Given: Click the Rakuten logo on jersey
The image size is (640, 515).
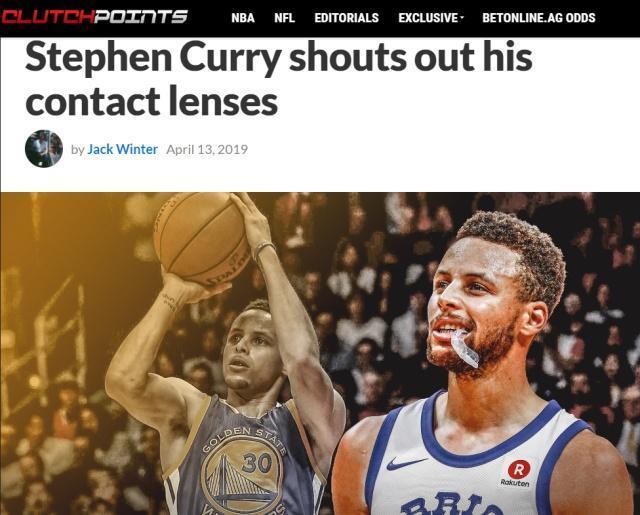Looking at the screenshot, I should (516, 473).
